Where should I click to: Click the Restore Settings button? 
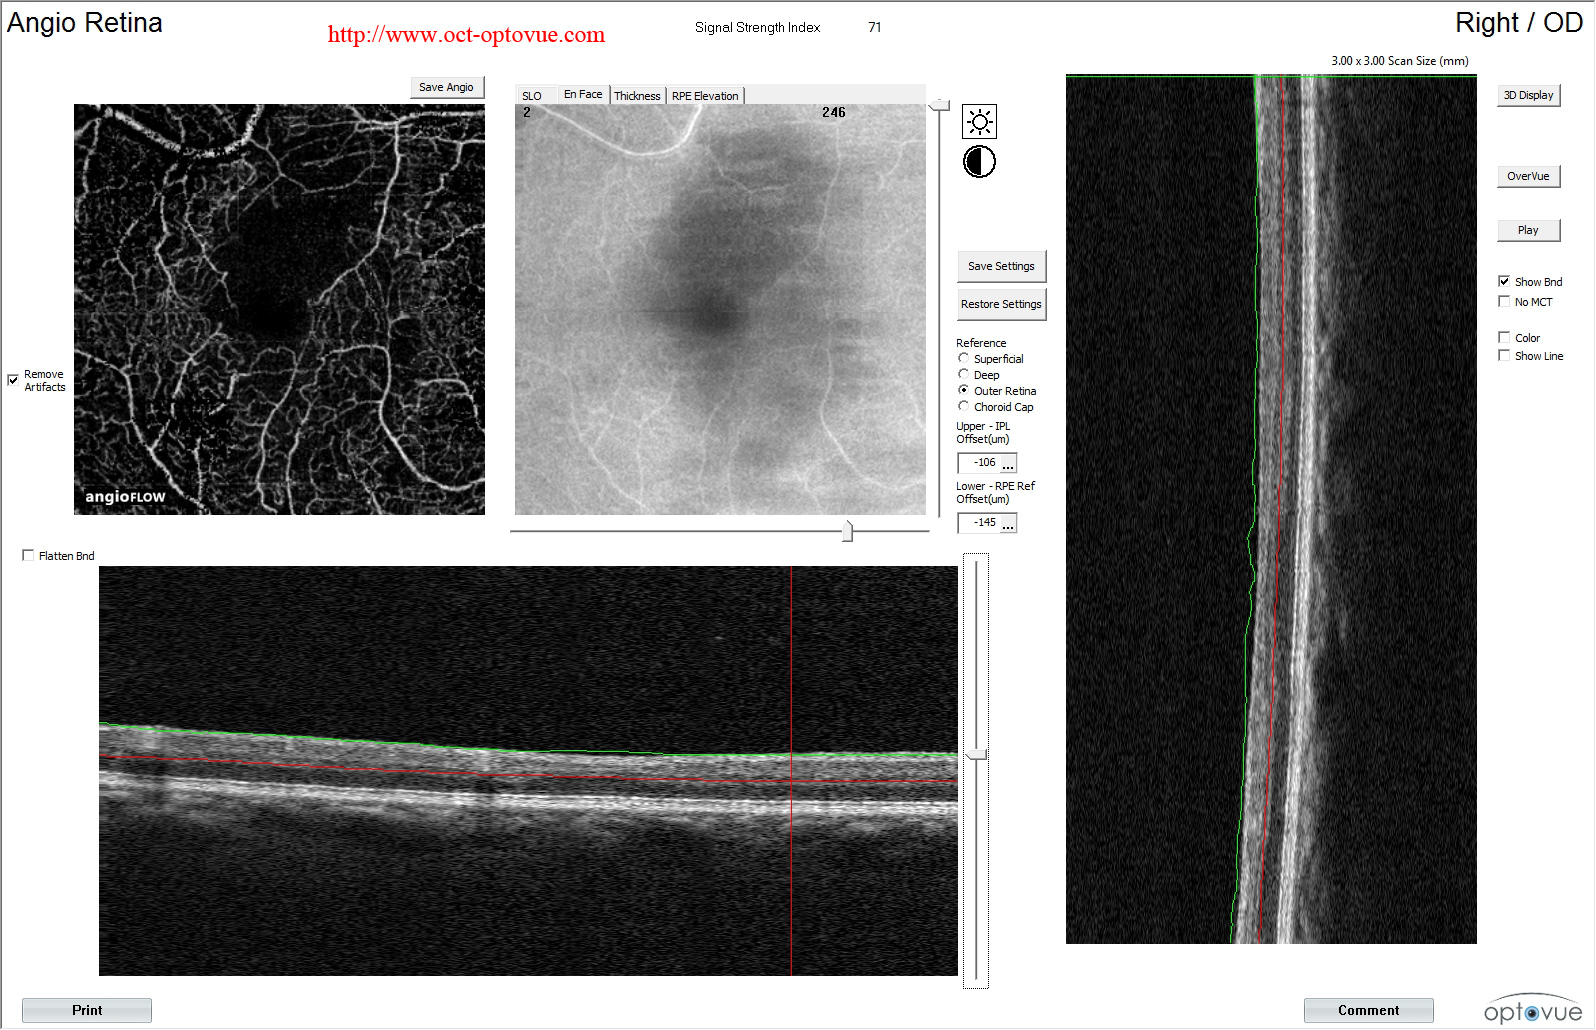[1001, 304]
